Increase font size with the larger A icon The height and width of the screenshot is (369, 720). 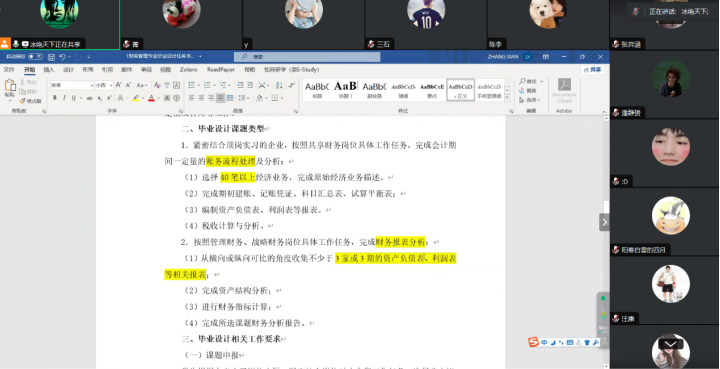(x=118, y=85)
